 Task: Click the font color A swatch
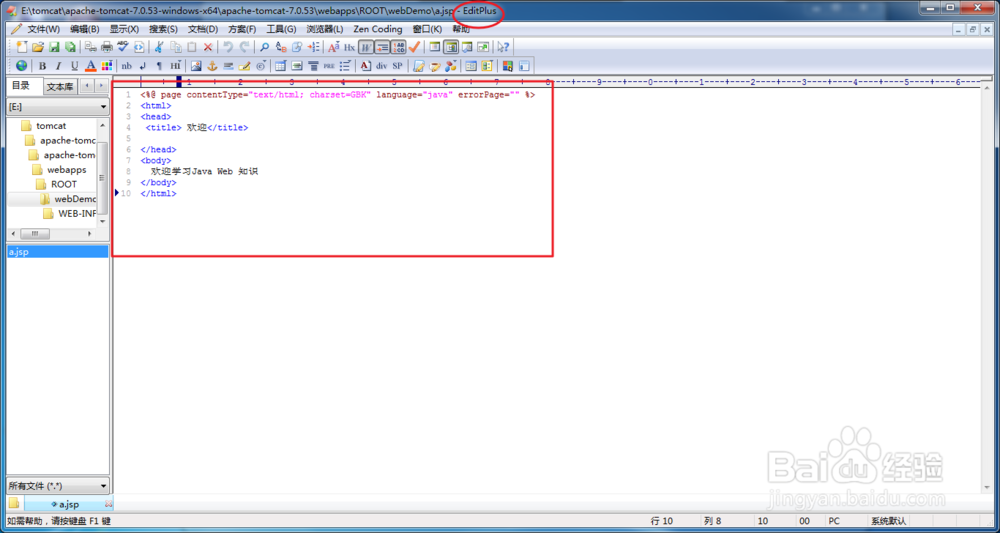91,66
